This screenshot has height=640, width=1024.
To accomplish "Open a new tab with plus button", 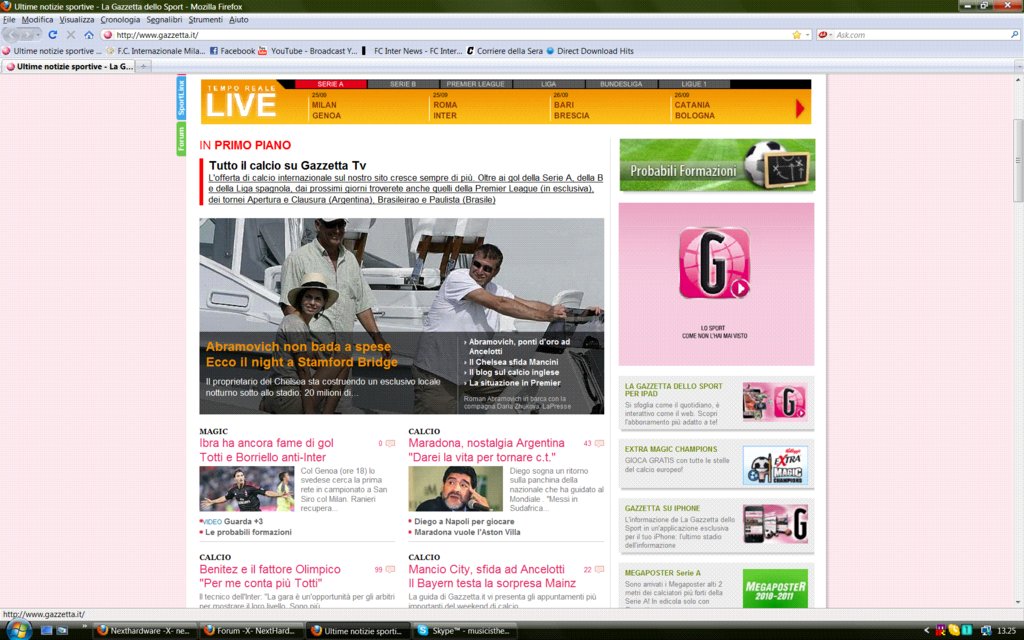I will (143, 66).
